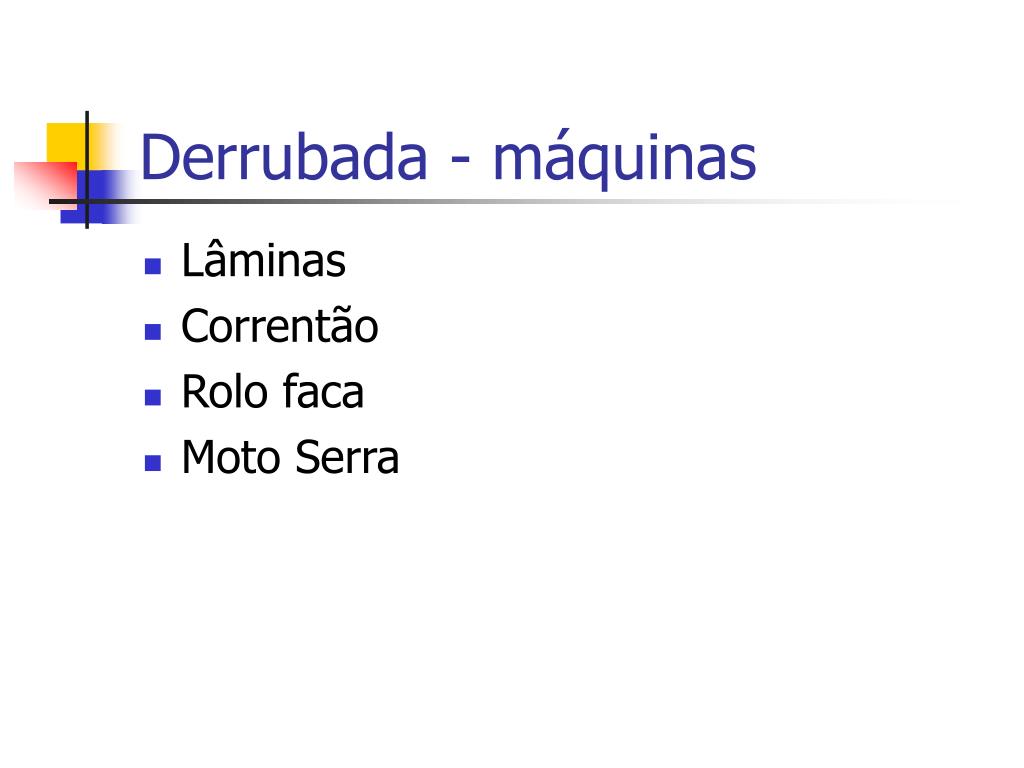Click the dash between the title words
Screen dimensions: 1024x768
(460, 159)
